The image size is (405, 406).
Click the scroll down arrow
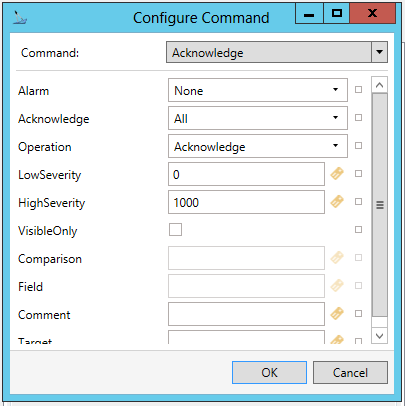point(379,335)
